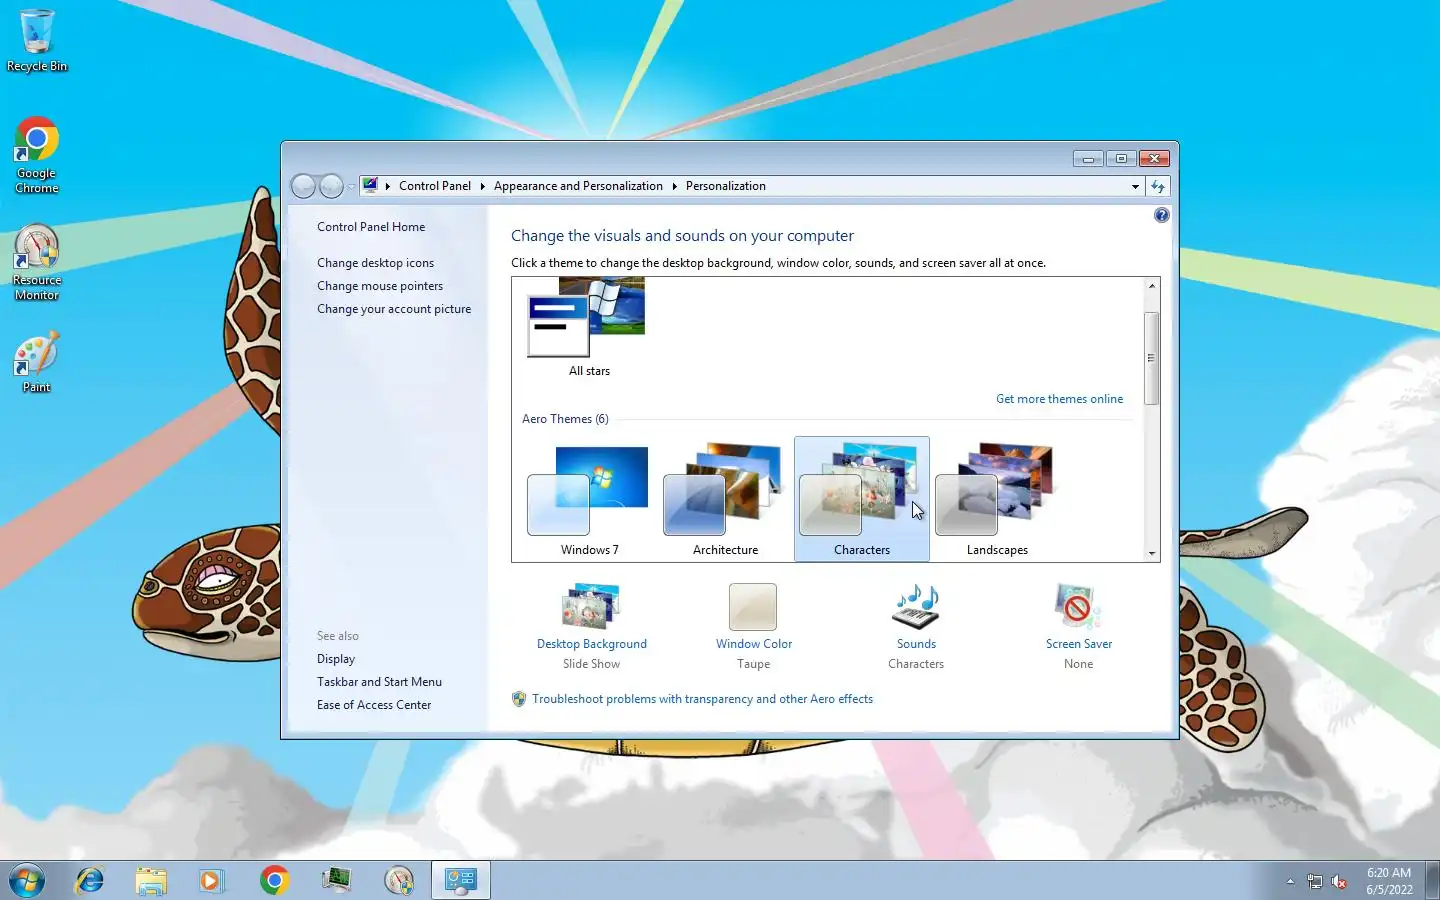This screenshot has height=900, width=1440.
Task: Show hidden tray icons arrow
Action: [1290, 881]
